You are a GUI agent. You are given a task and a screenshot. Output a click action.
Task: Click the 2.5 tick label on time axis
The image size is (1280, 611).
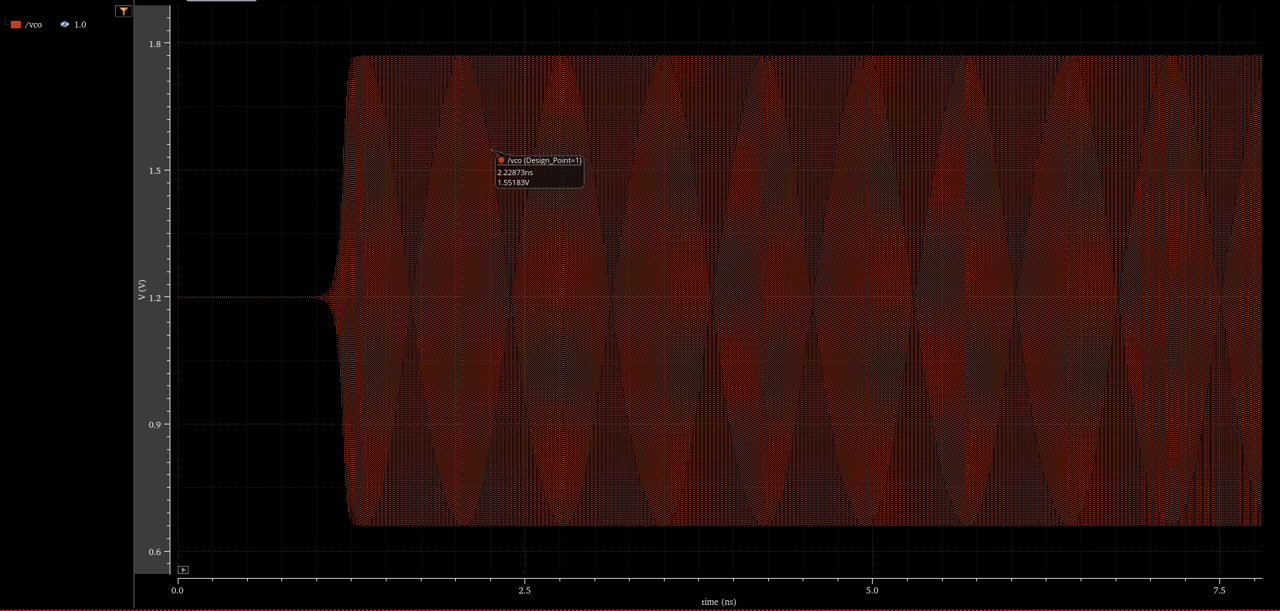pos(525,590)
